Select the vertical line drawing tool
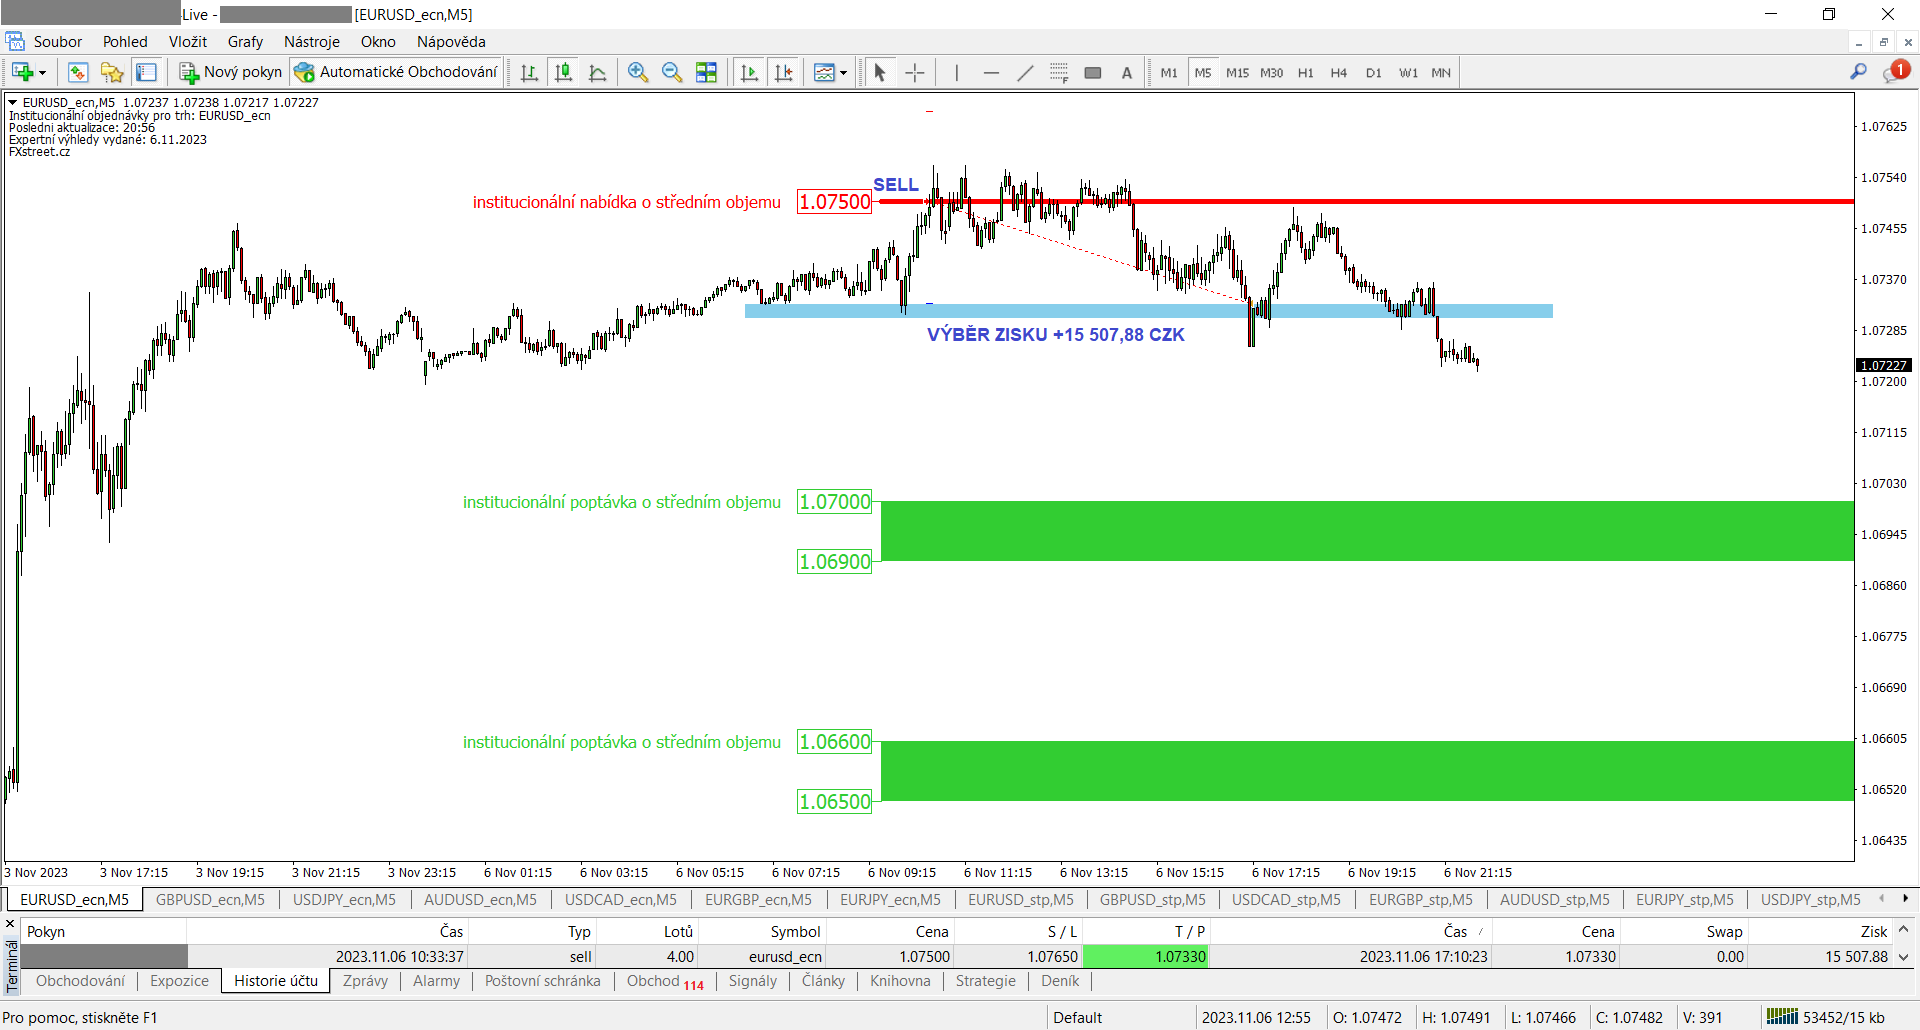Screen dimensions: 1920x1030 957,72
